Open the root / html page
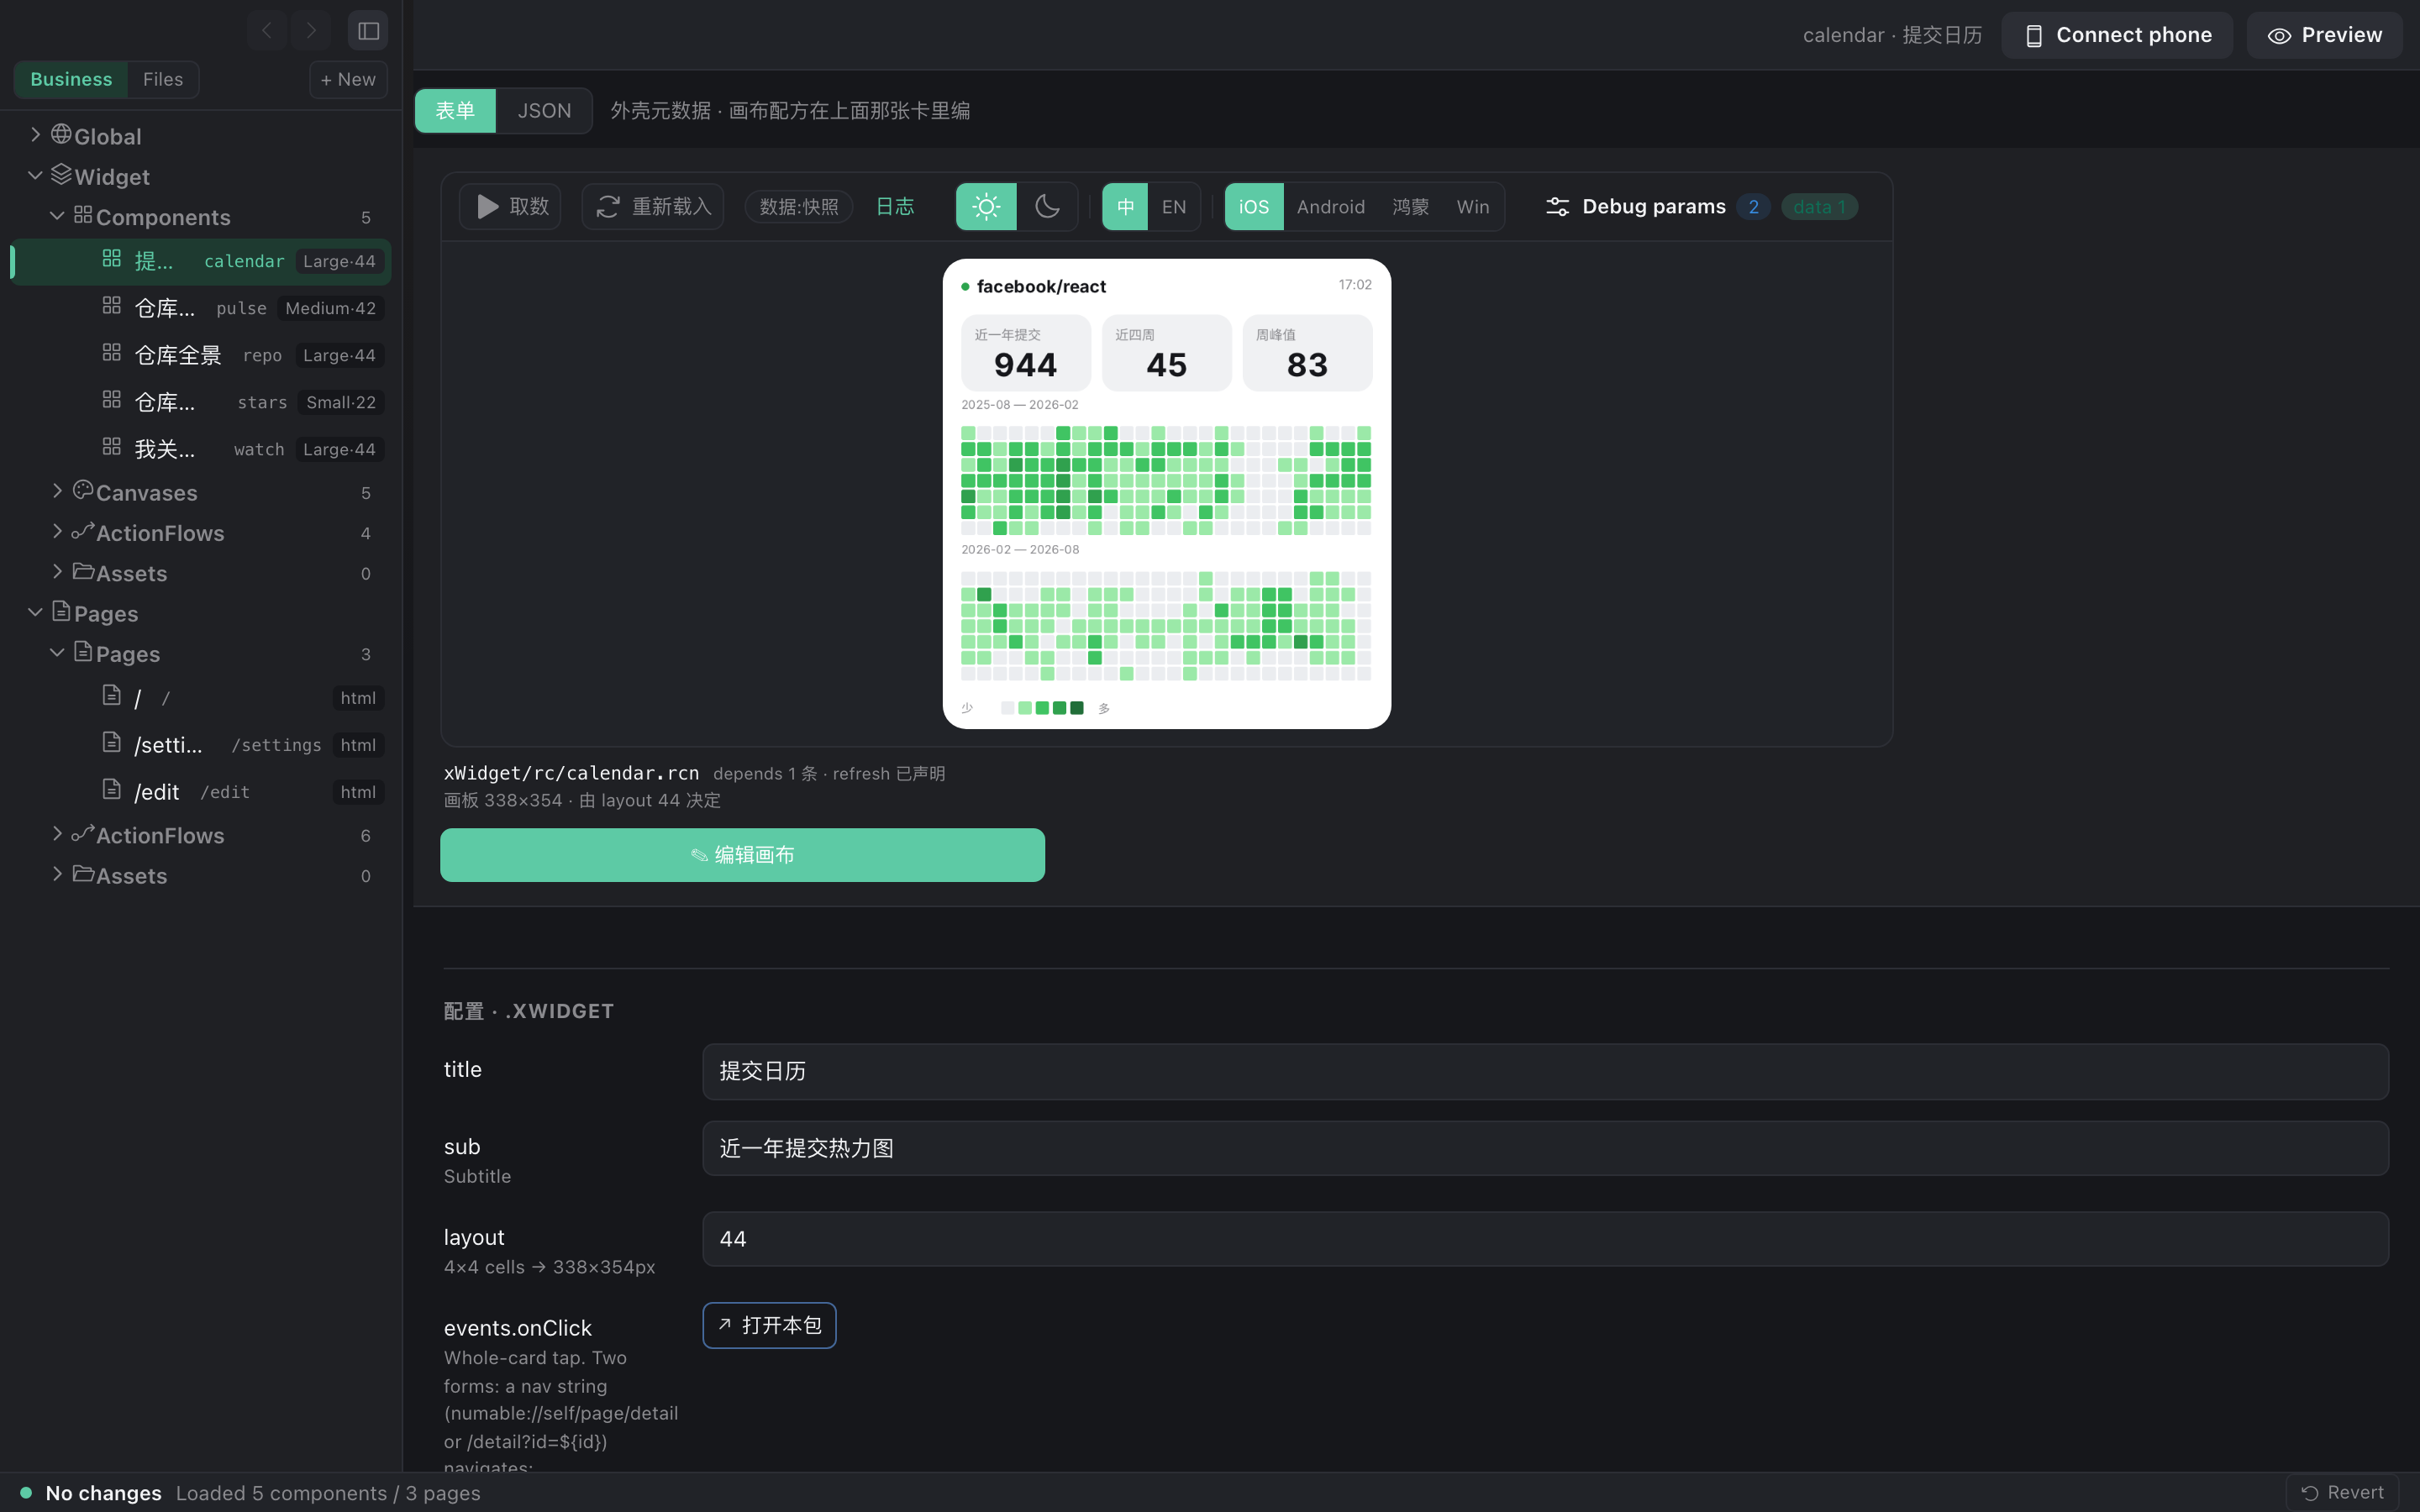 [200, 698]
